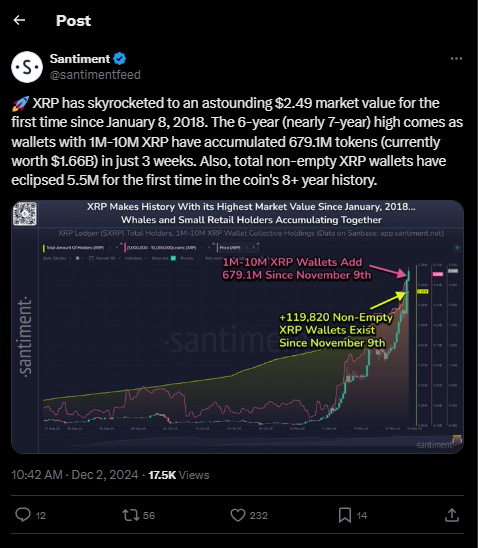Click the 56 reposts count
This screenshot has width=478, height=548.
click(x=149, y=515)
